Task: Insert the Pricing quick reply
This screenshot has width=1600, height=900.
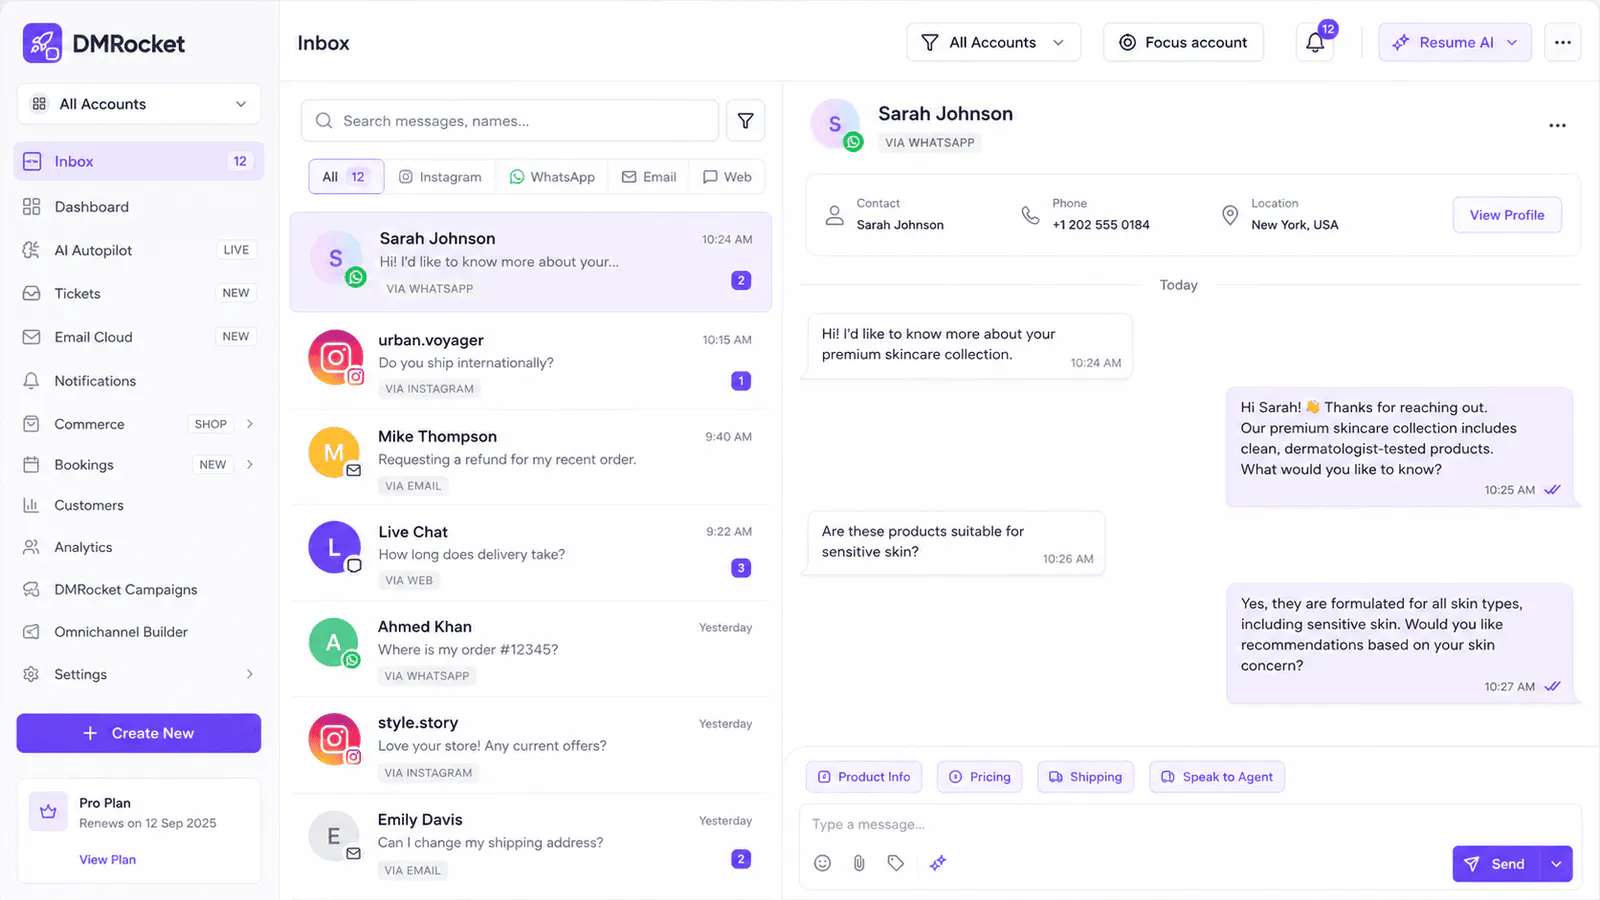Action: [x=980, y=777]
